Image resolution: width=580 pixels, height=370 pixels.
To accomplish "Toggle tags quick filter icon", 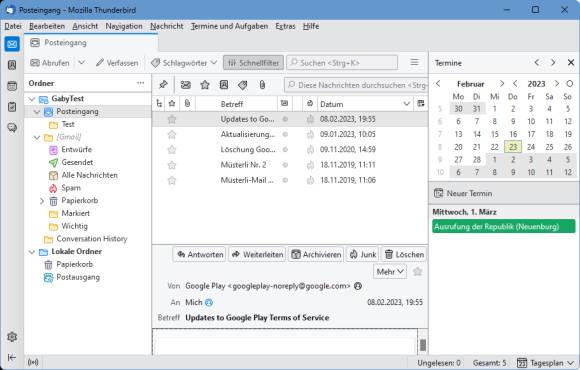I will click(243, 85).
